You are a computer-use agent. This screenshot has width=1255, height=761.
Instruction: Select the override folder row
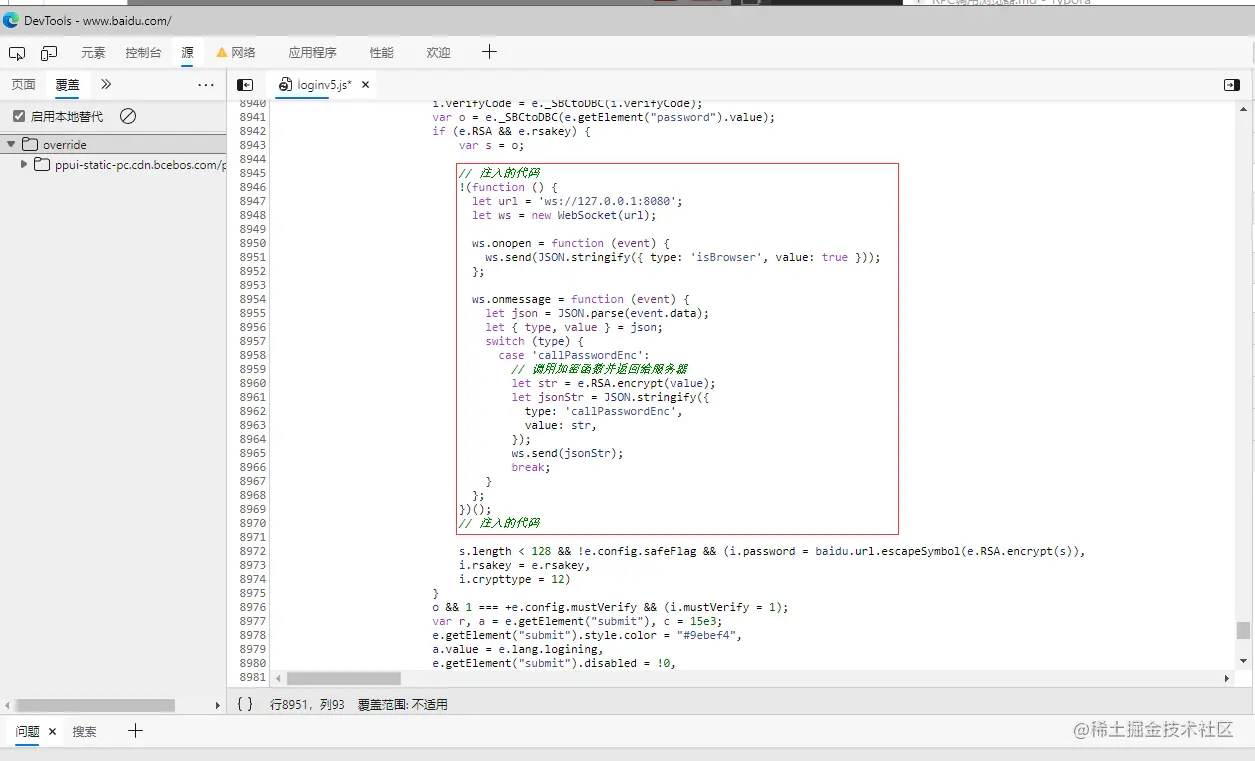[x=113, y=145]
